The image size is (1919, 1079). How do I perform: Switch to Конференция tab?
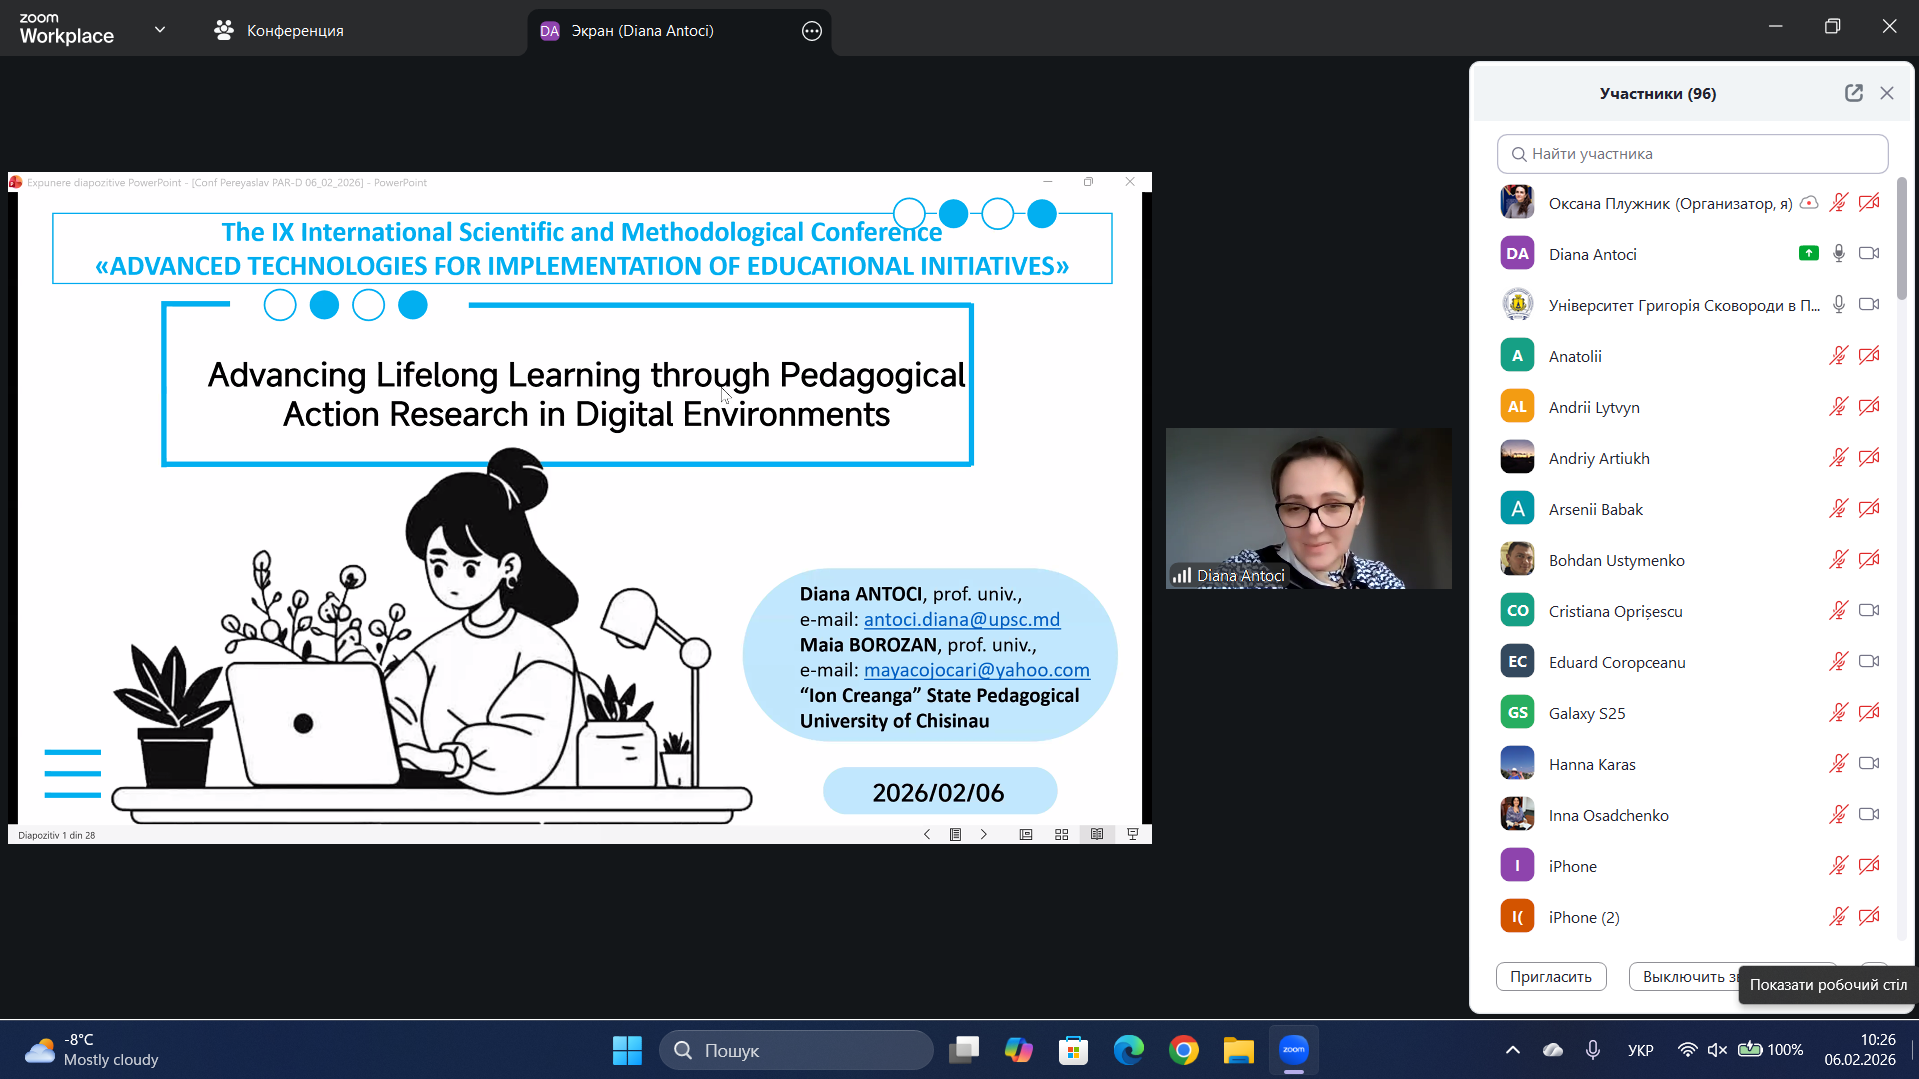pos(279,31)
